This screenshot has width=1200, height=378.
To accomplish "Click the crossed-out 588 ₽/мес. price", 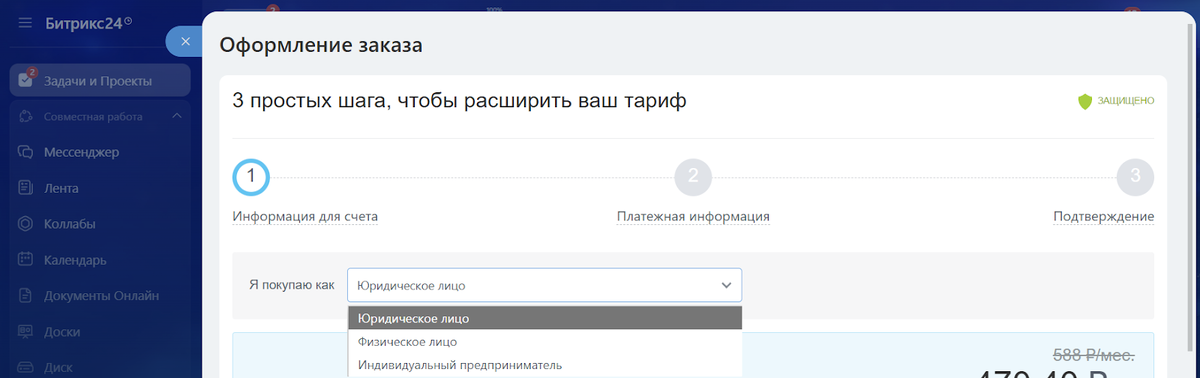I will [x=1094, y=354].
